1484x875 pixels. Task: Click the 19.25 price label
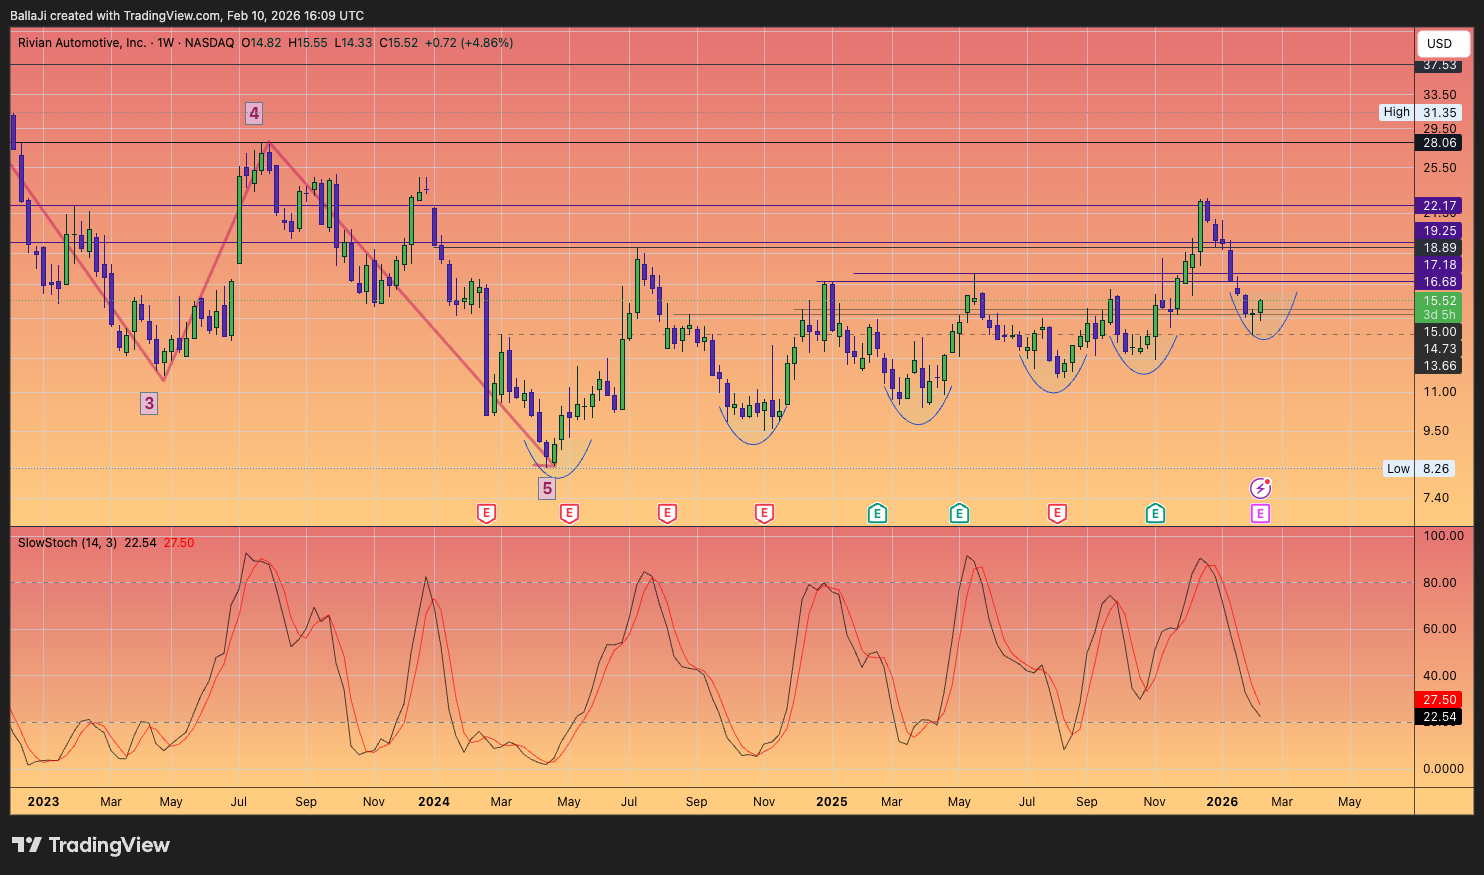[1440, 231]
